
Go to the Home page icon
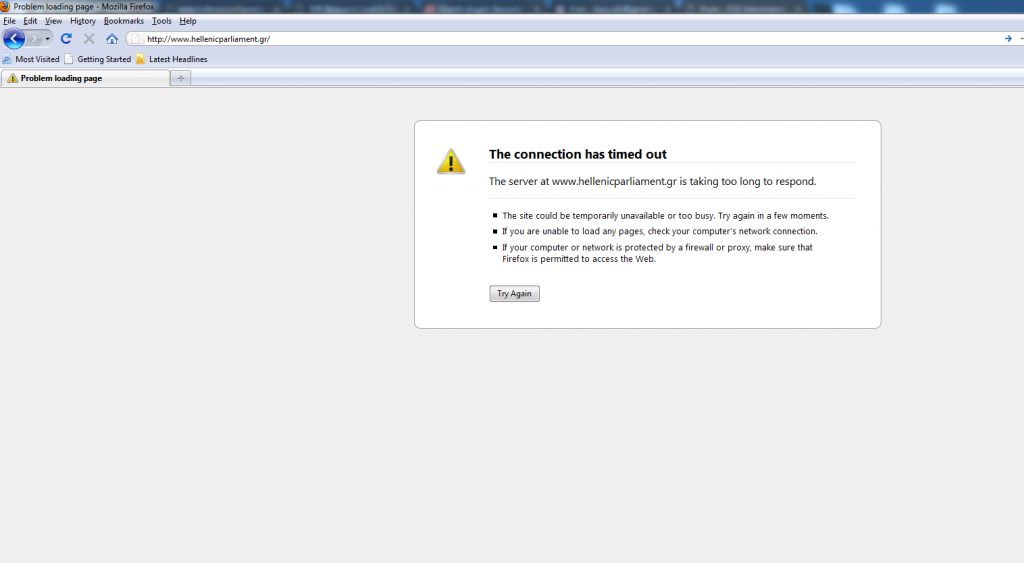[112, 39]
